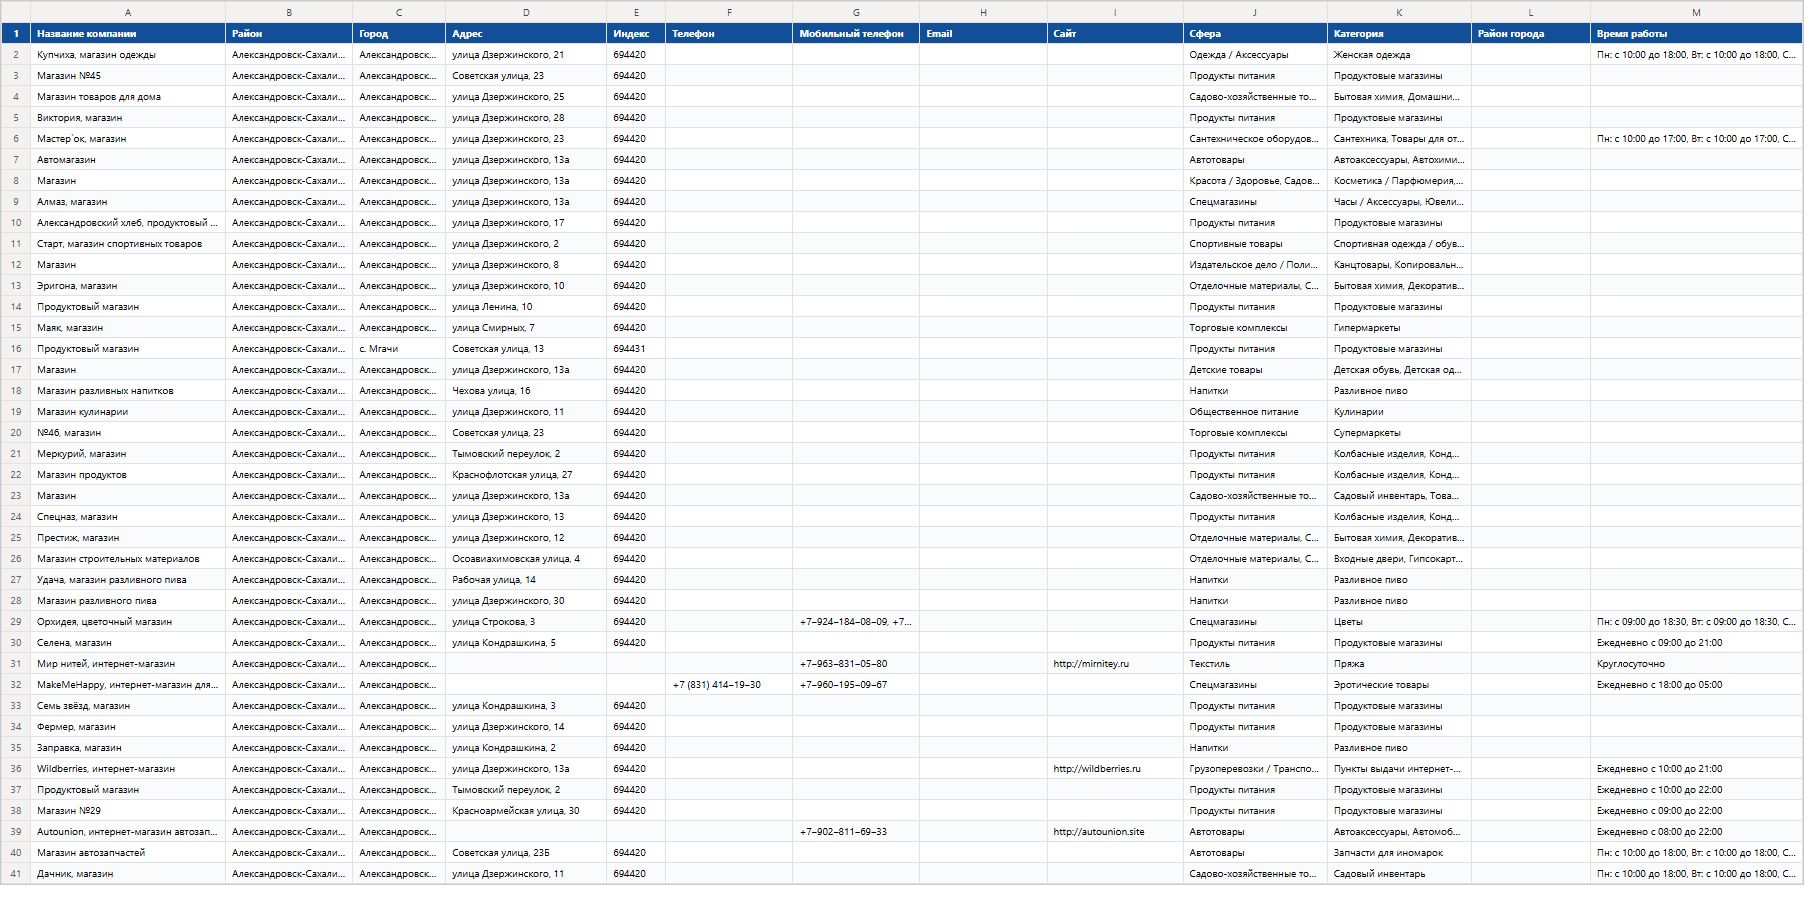
Task: Select 'Ежедневно с 08:00 до 22:00' cell
Action: coord(1696,832)
